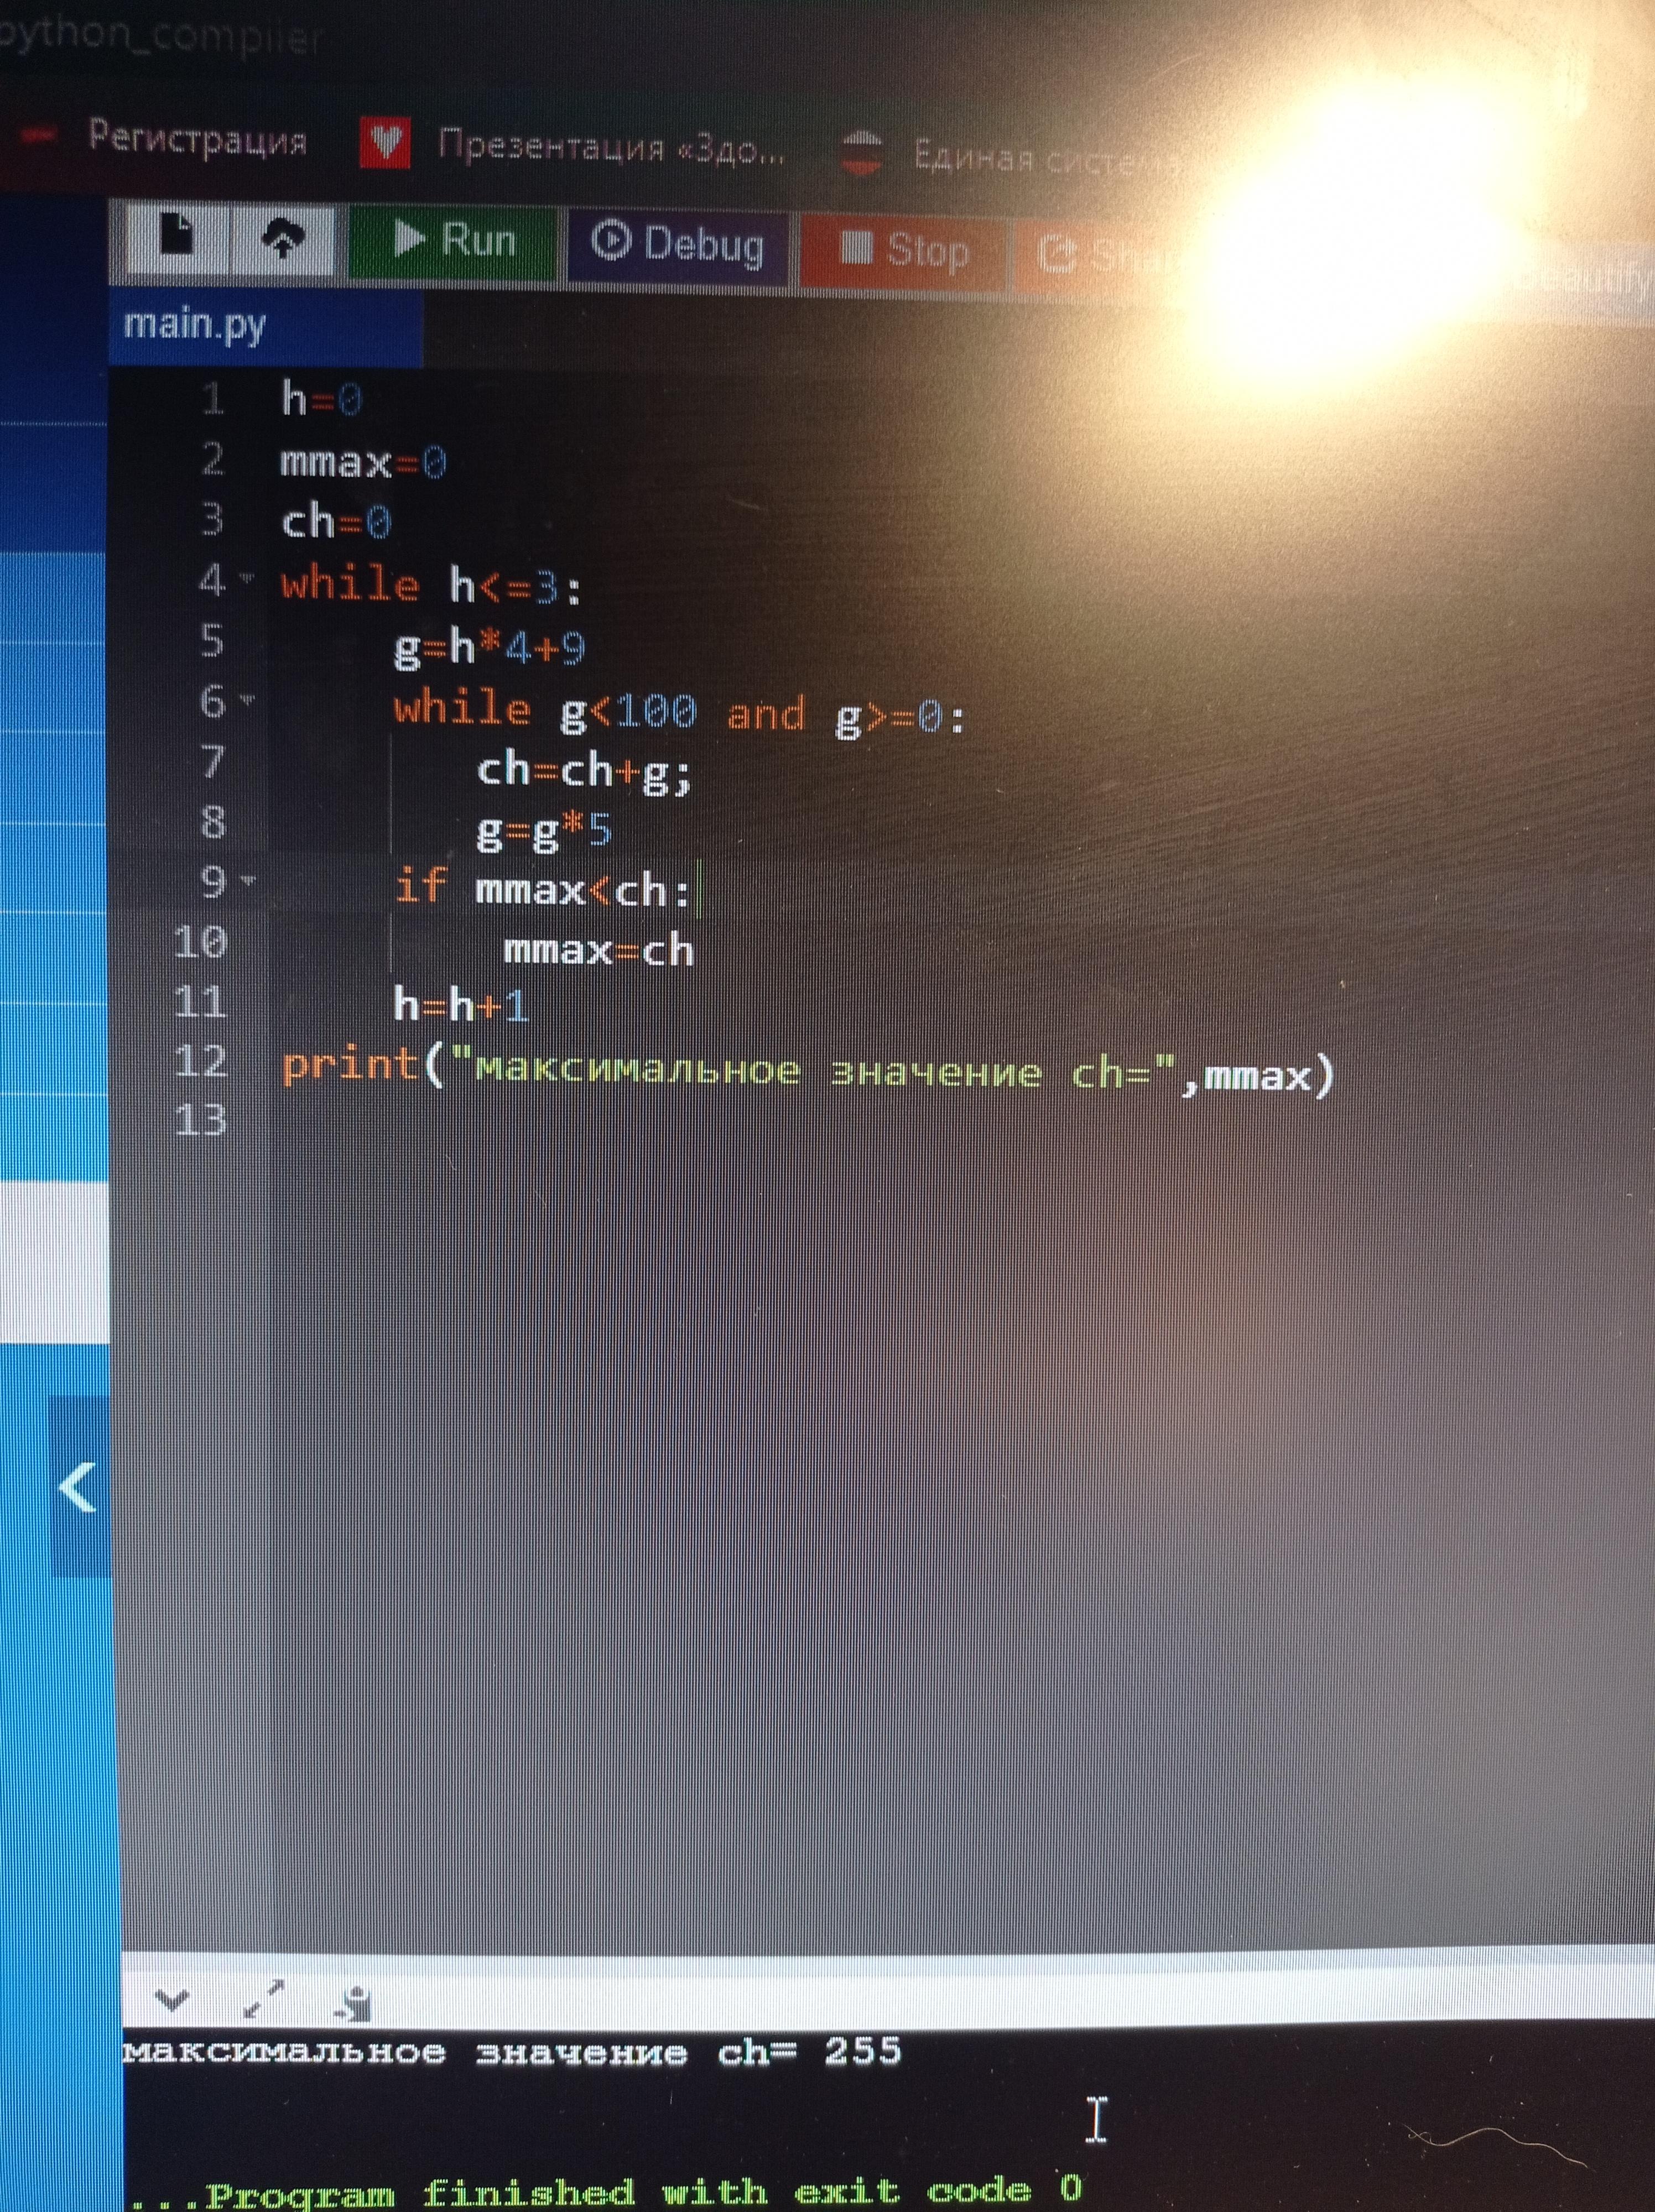
Task: Click the Share button
Action: pos(1100,256)
